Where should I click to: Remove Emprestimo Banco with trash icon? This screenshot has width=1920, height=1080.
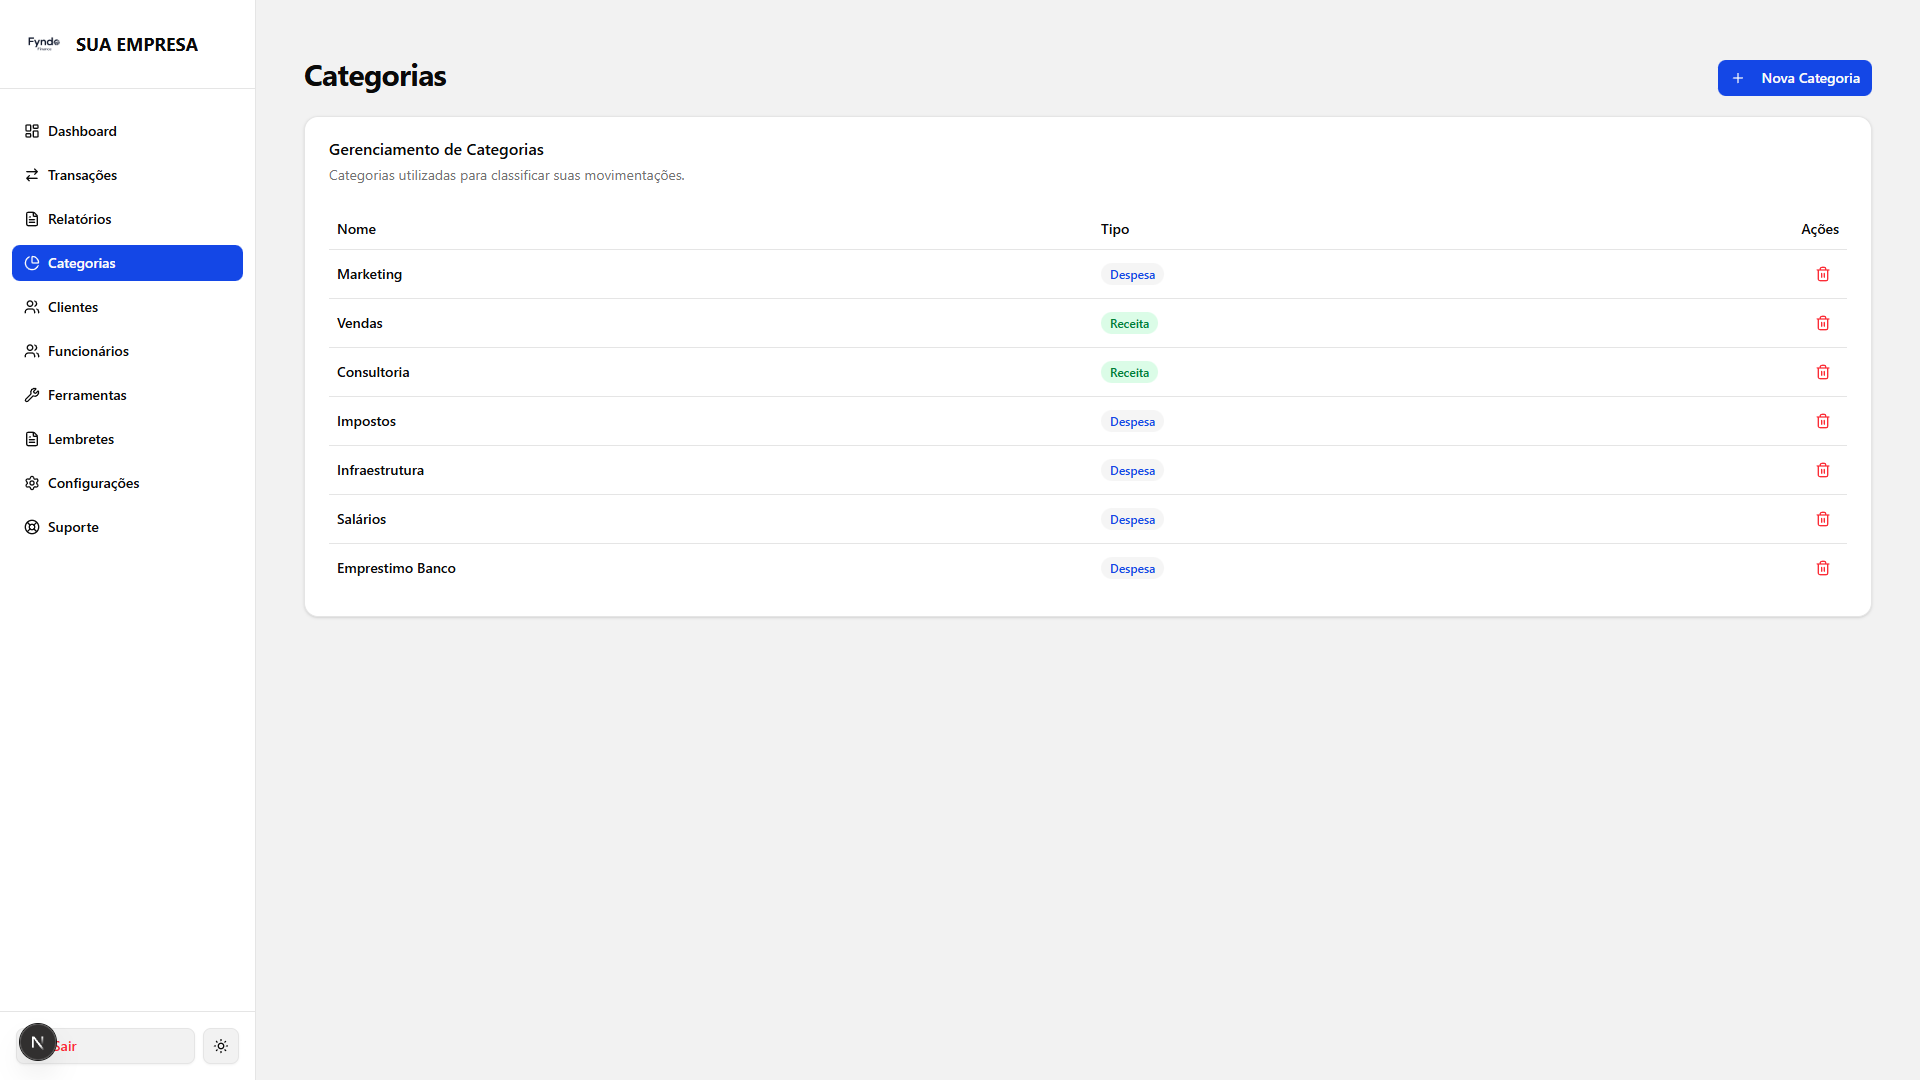pos(1822,568)
